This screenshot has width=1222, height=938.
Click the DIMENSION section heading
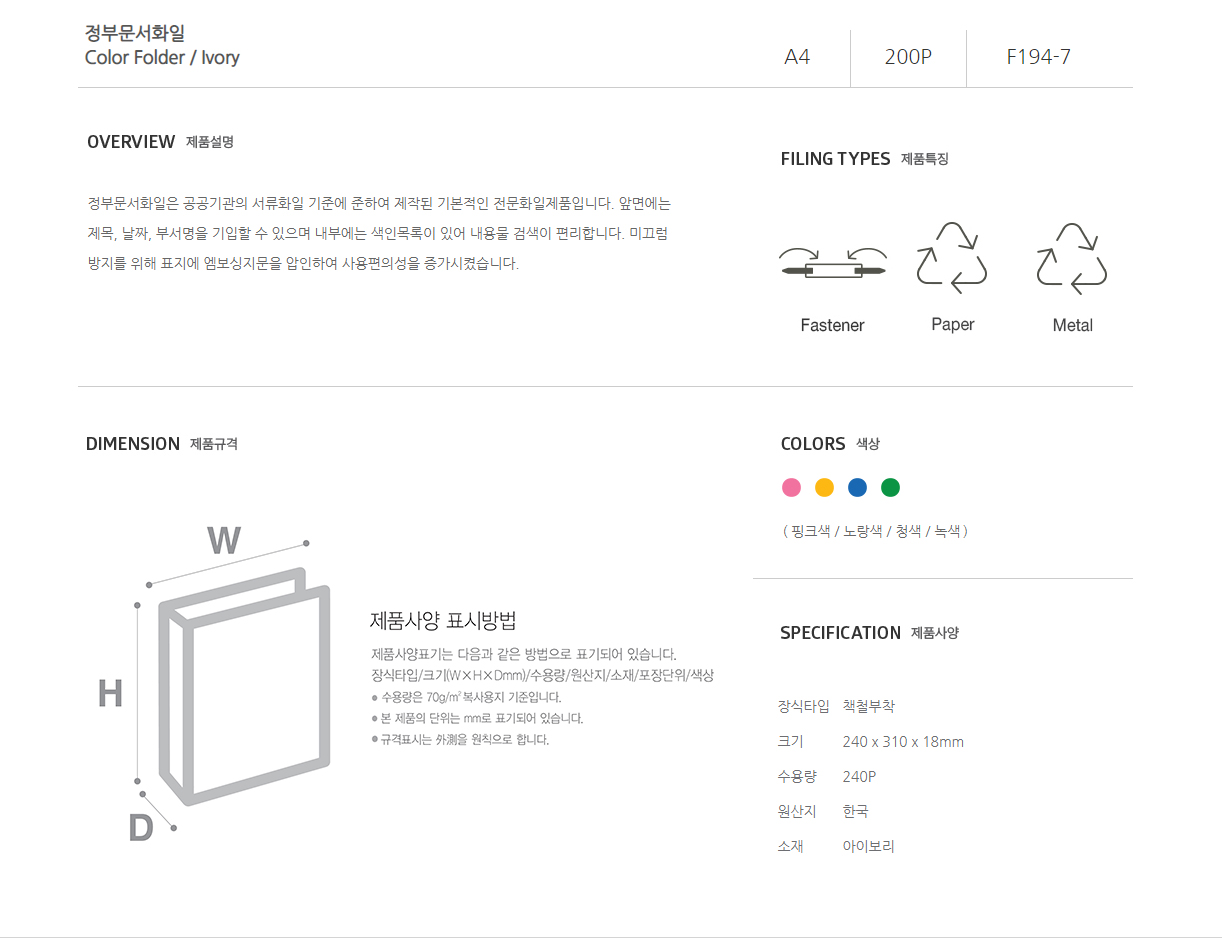coord(133,444)
